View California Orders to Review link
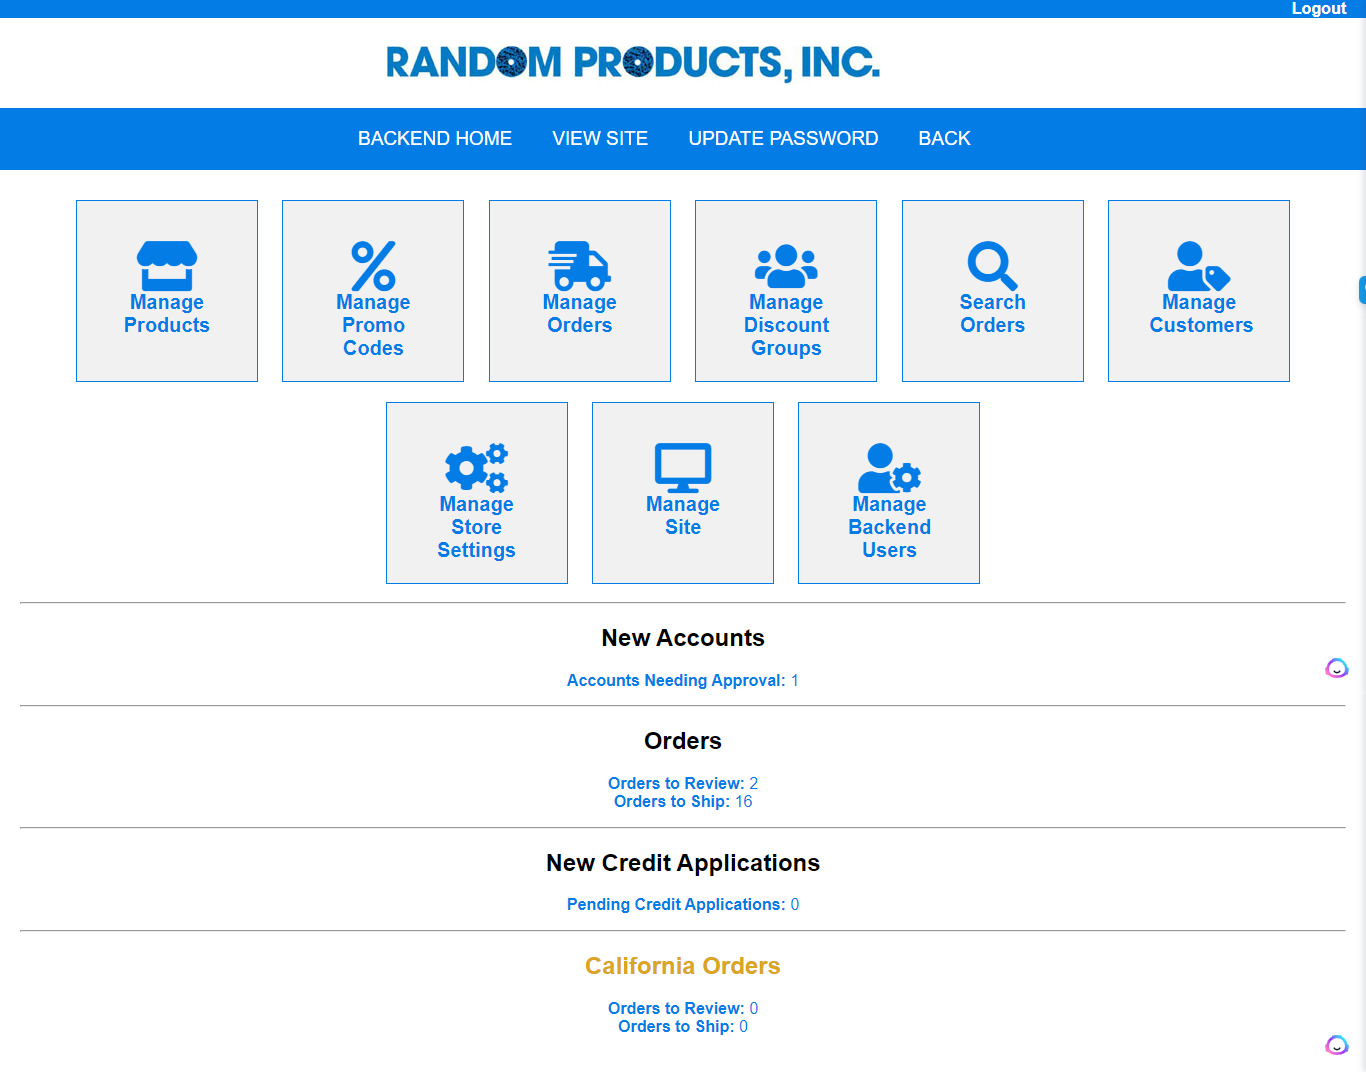 pos(682,1008)
